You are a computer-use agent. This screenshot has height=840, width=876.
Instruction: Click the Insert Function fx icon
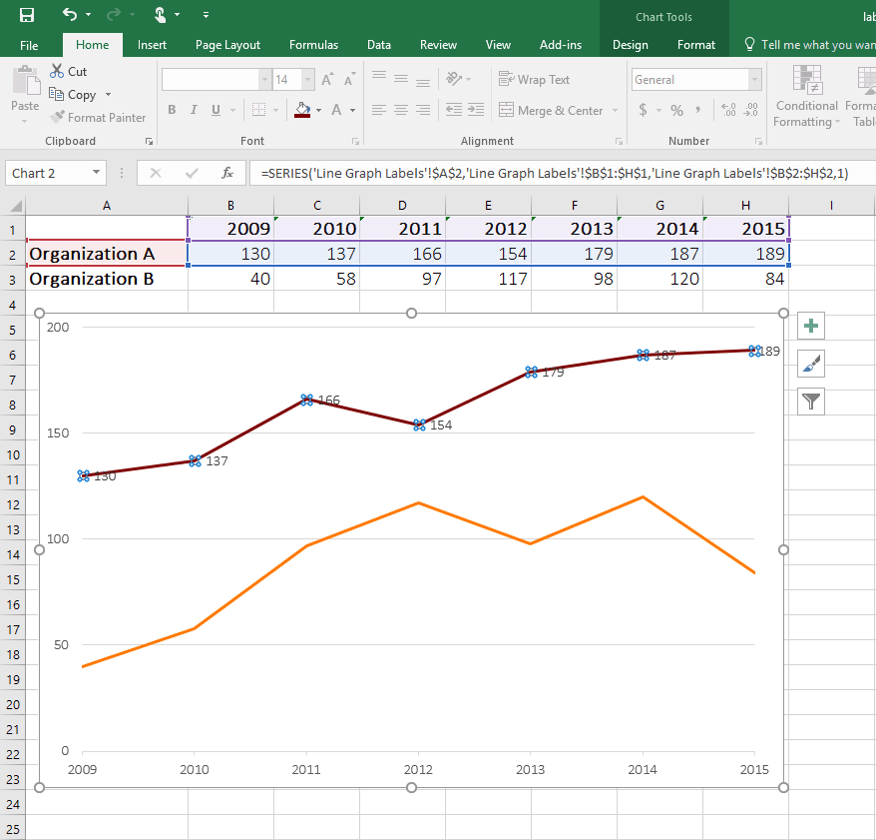pos(227,173)
